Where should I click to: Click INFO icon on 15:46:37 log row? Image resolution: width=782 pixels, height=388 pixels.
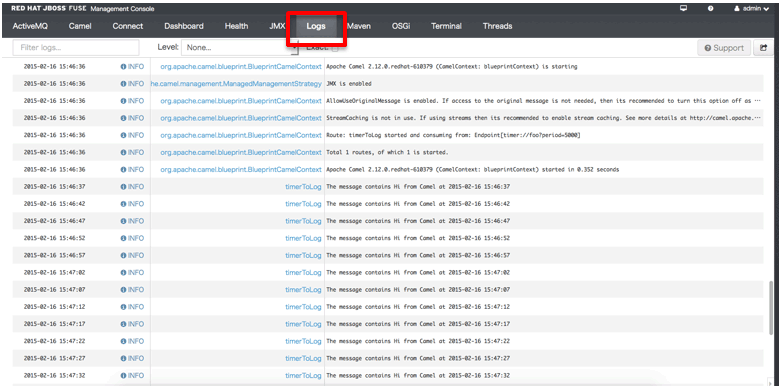[123, 187]
